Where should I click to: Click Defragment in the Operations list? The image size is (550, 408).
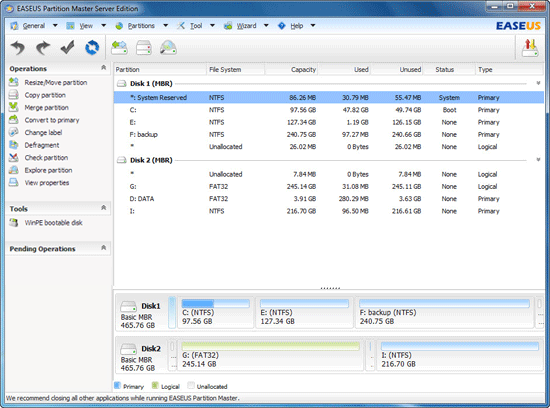[42, 145]
